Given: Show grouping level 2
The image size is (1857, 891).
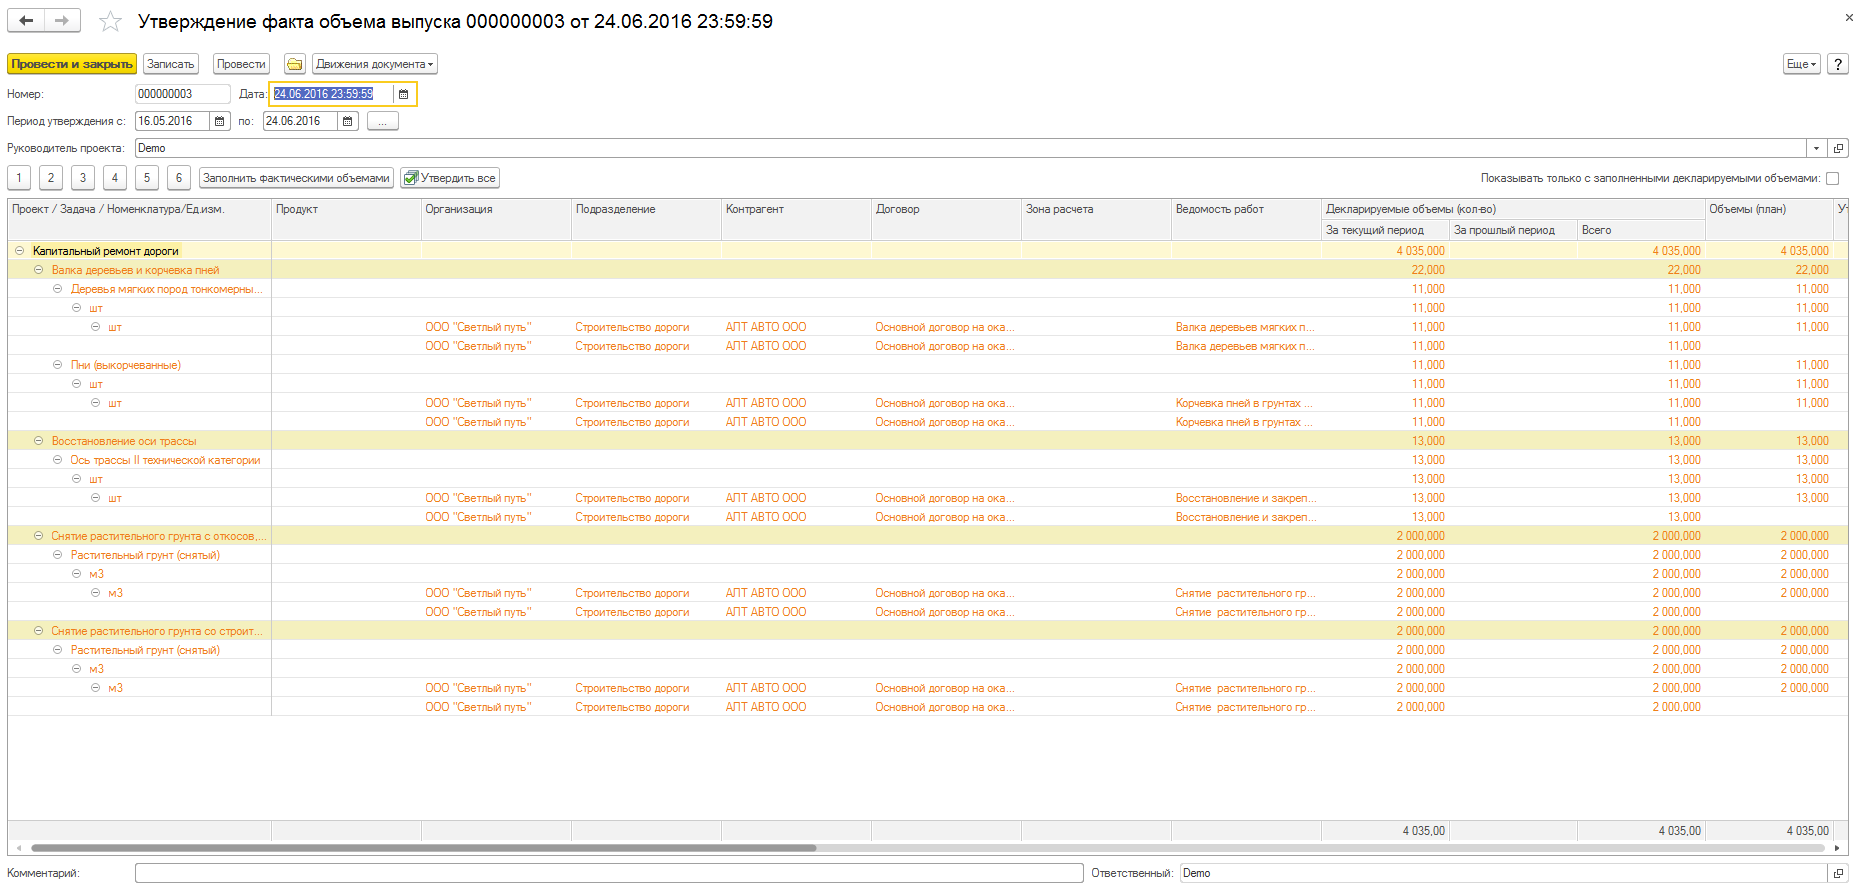Looking at the screenshot, I should (51, 178).
